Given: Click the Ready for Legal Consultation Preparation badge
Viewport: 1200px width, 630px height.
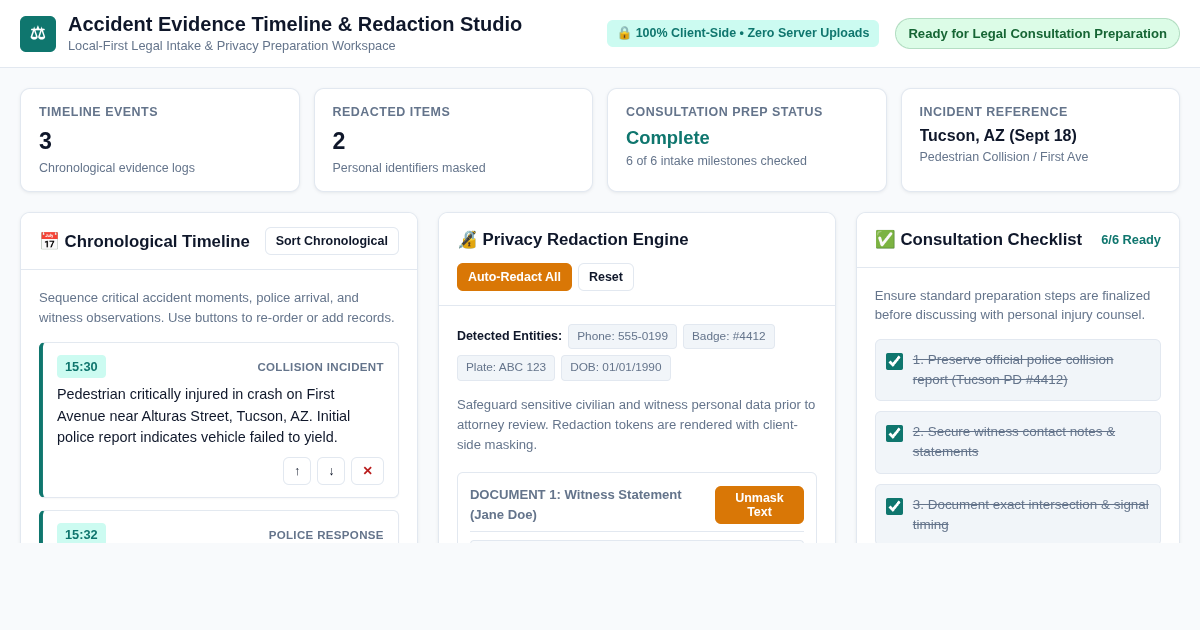Looking at the screenshot, I should click(x=1037, y=33).
